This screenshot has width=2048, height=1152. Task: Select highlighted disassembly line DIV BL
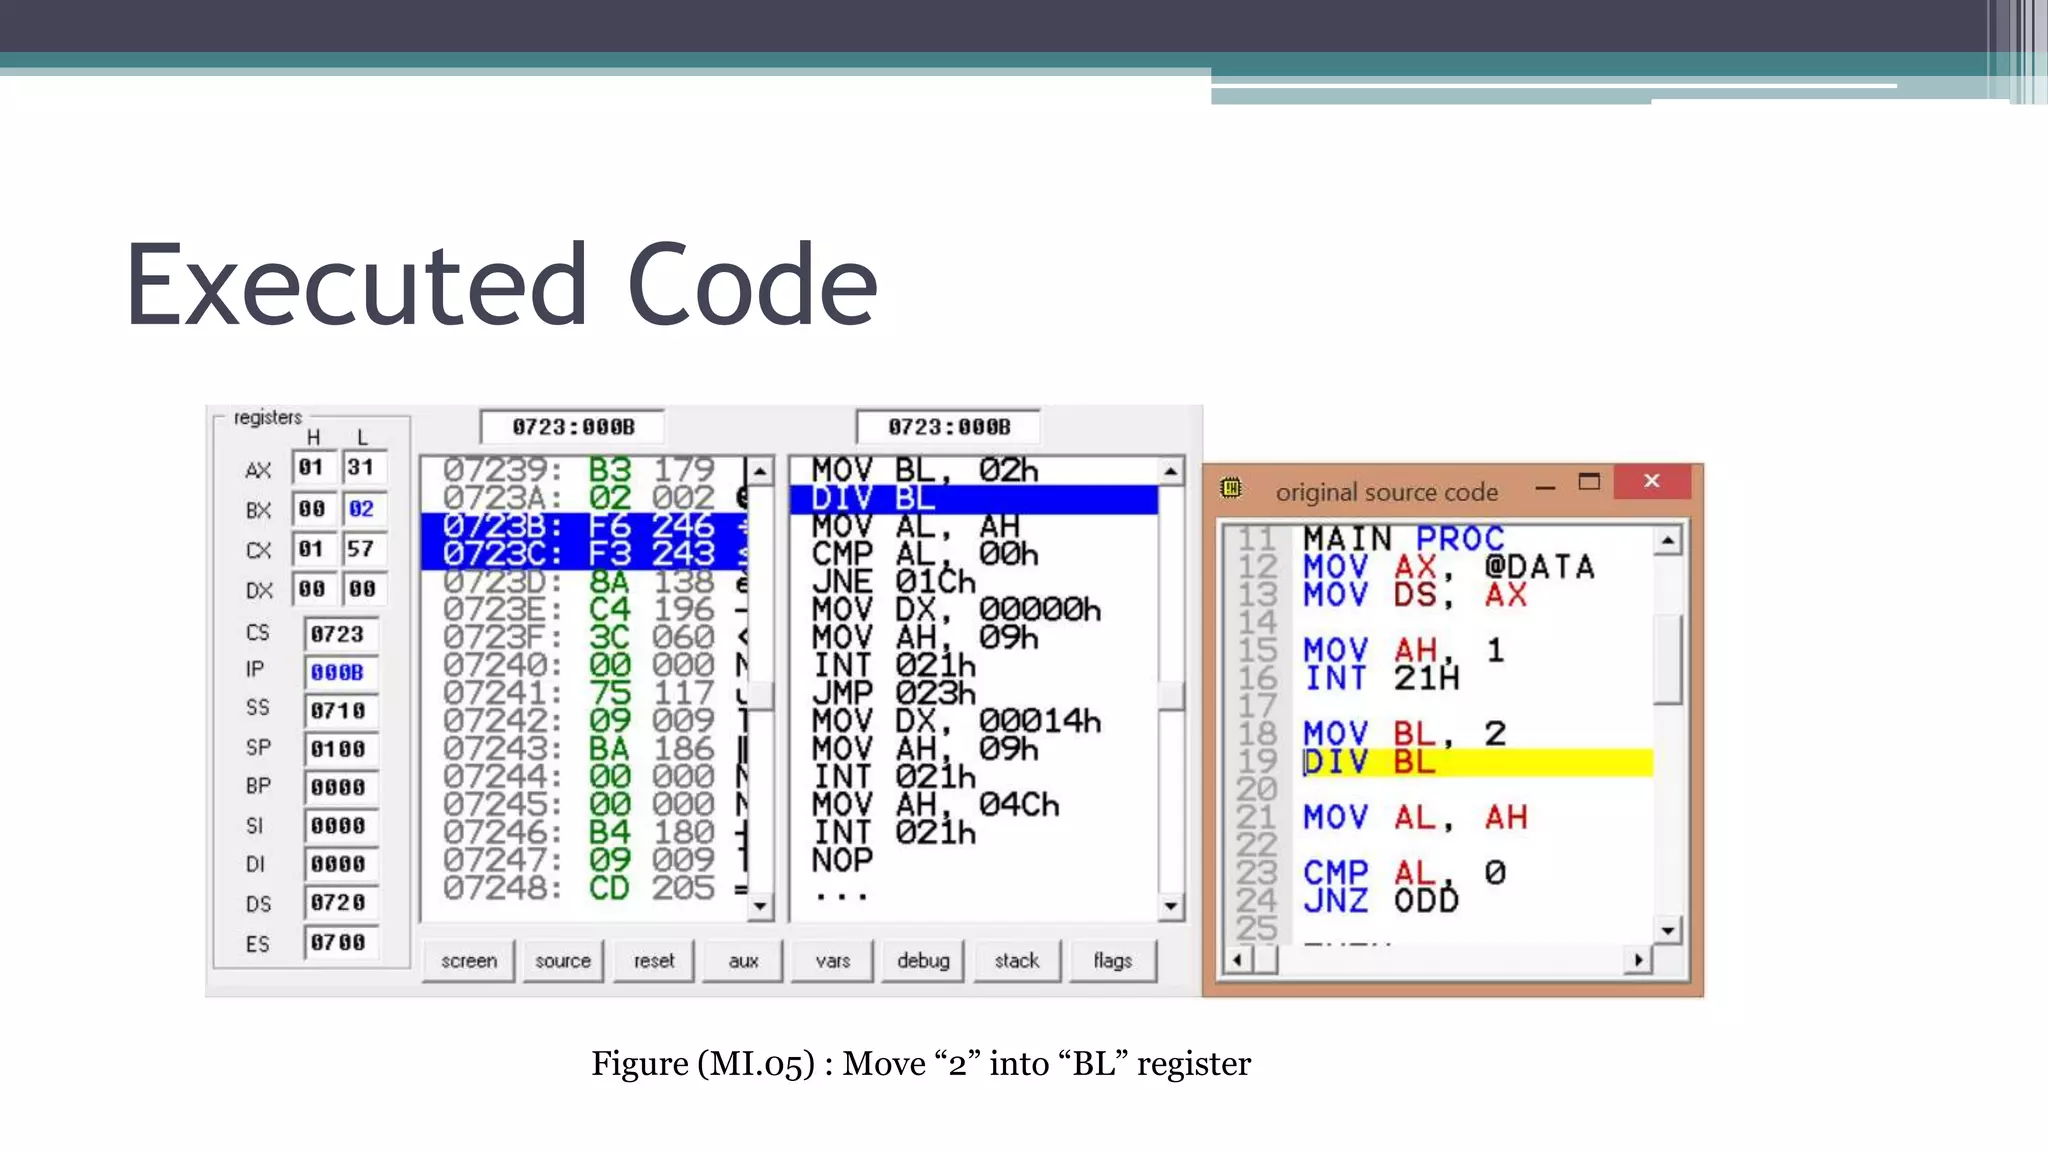point(973,498)
